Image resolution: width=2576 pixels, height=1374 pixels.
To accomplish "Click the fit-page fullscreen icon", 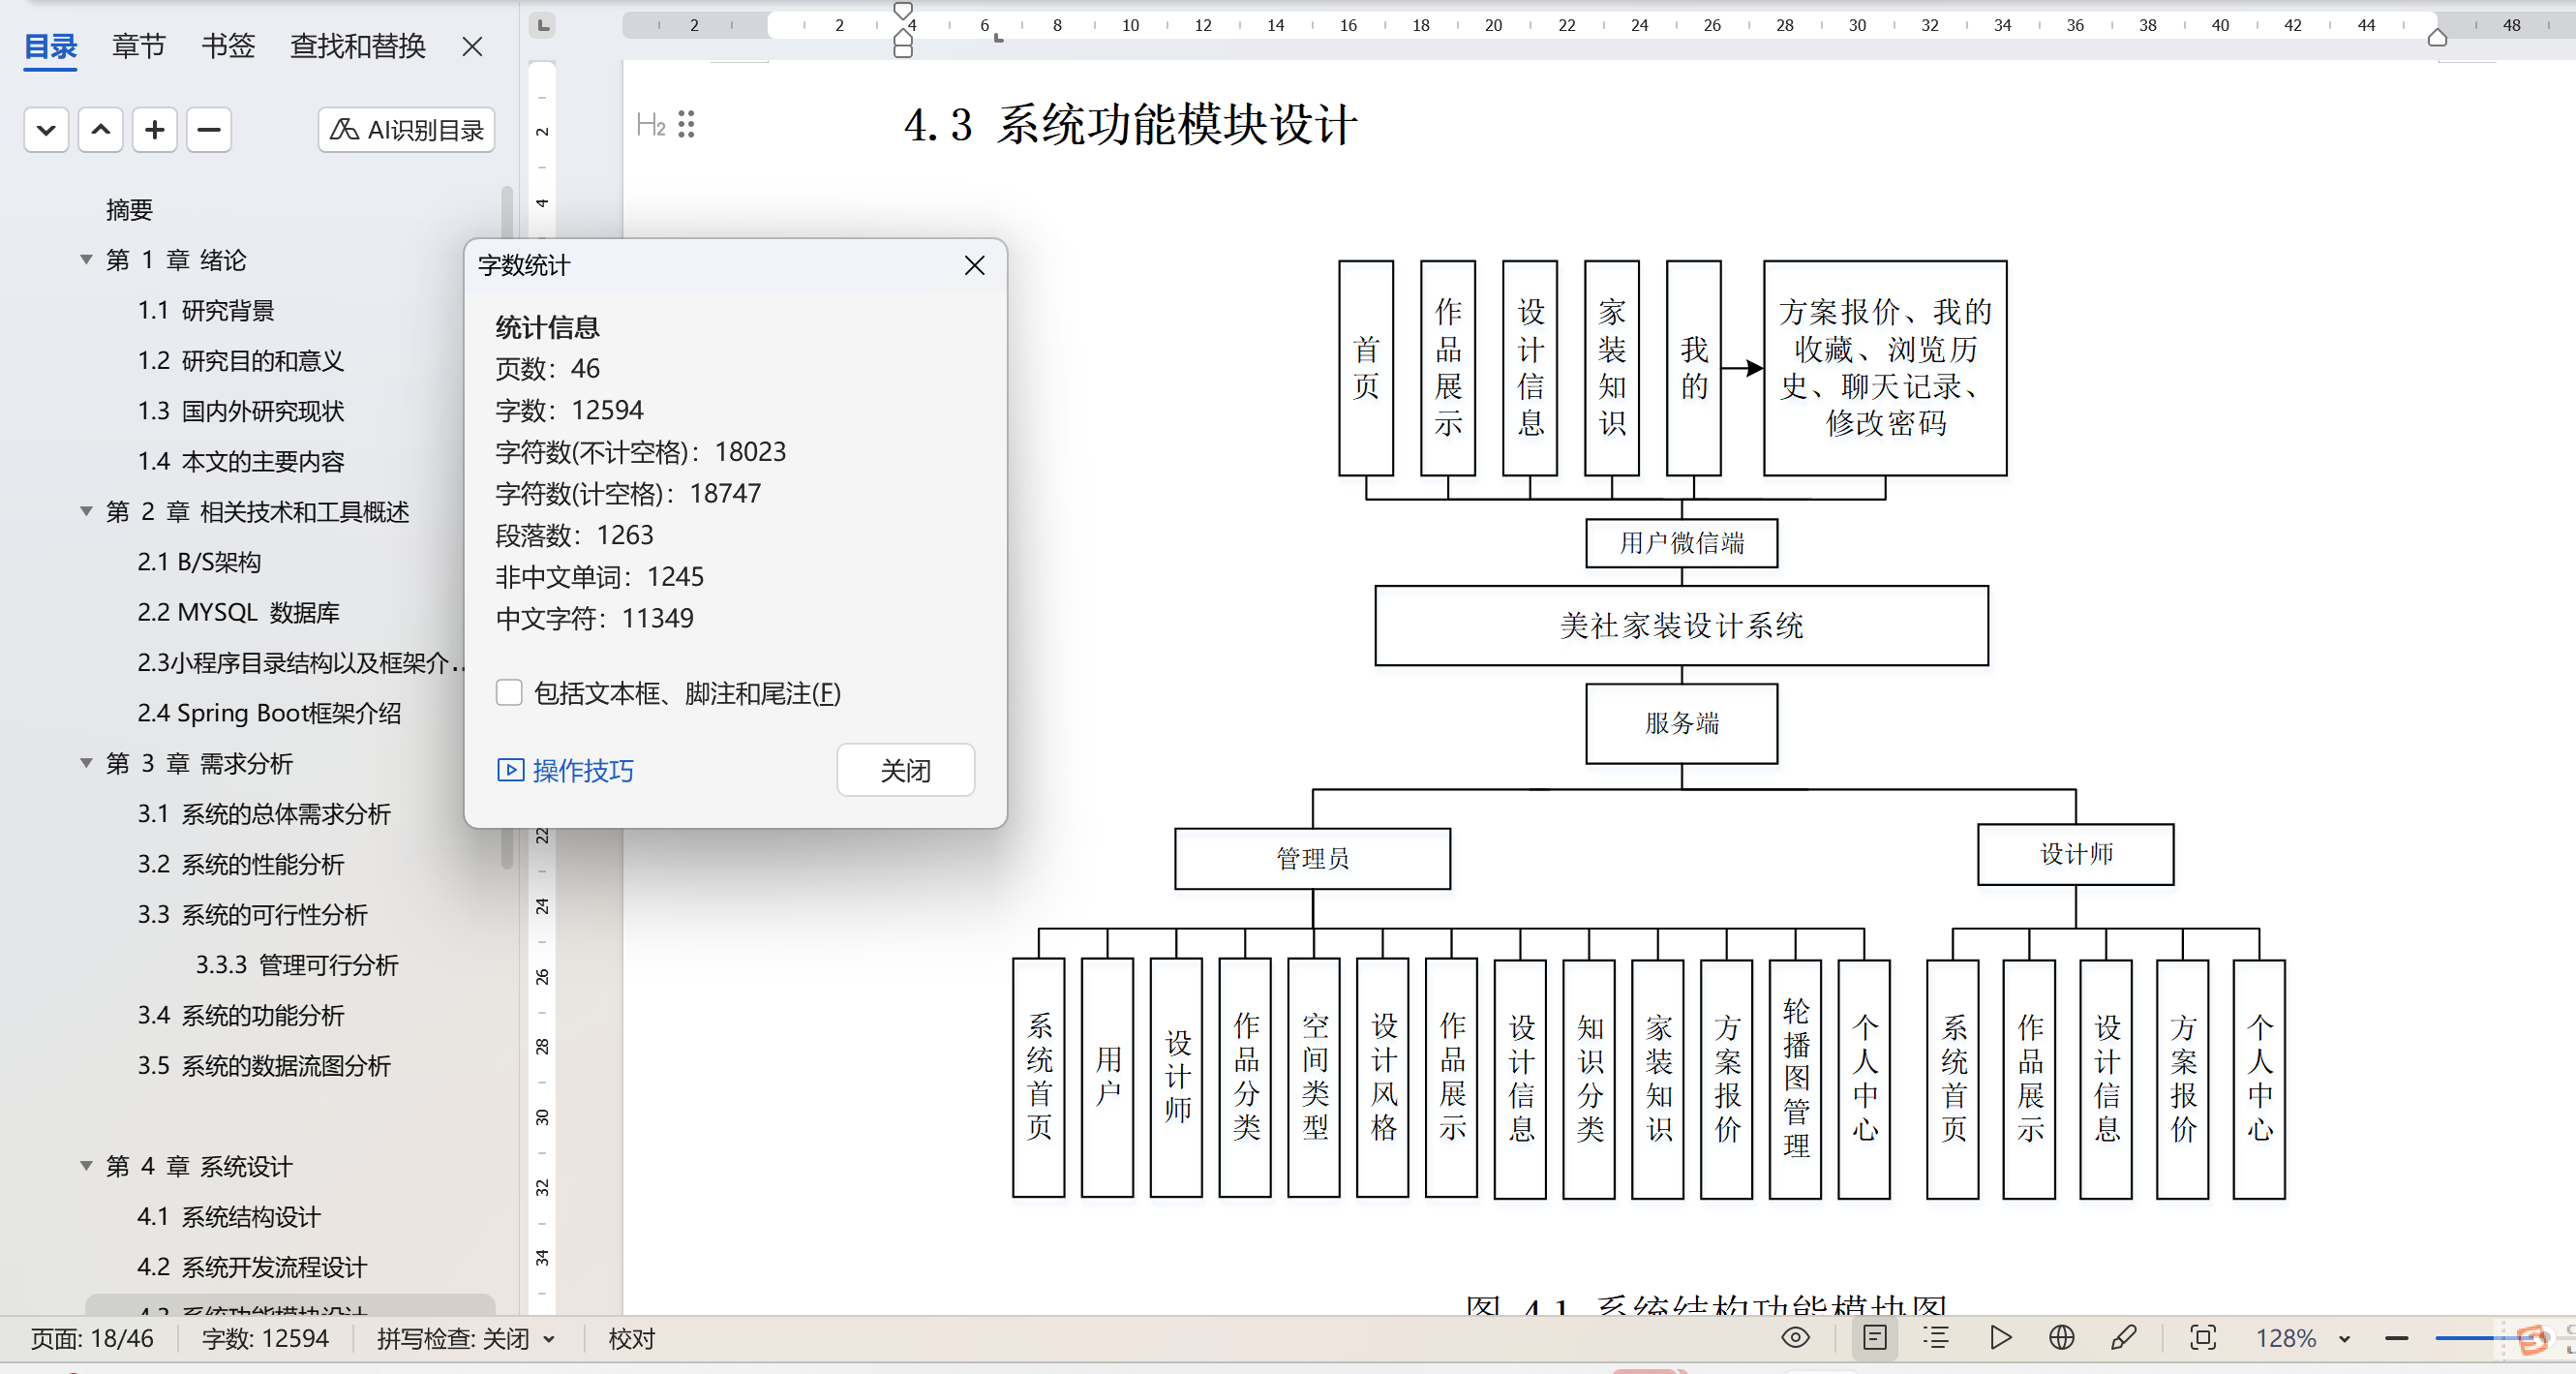I will coord(2202,1338).
